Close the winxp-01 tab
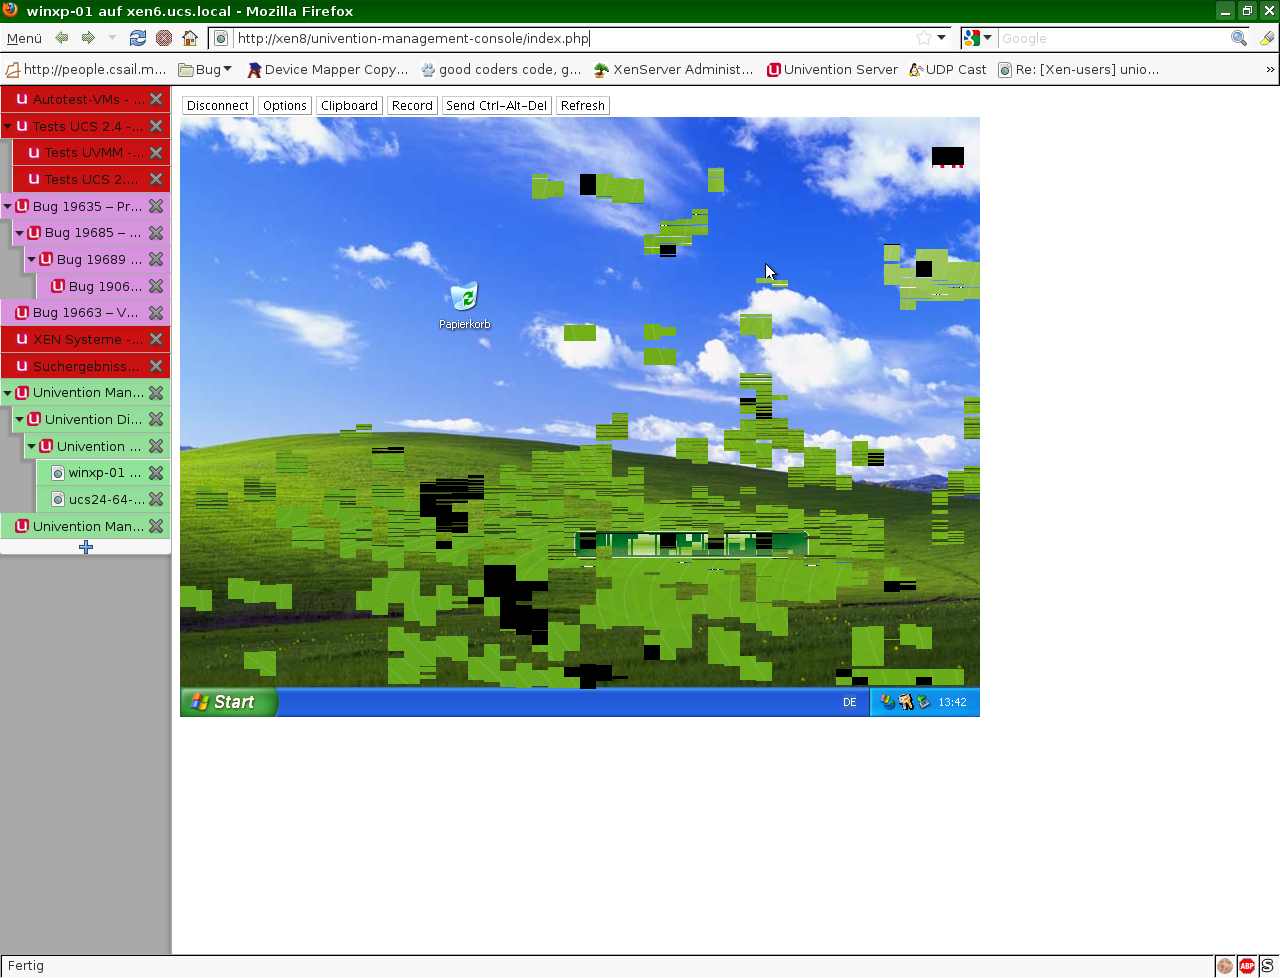This screenshot has height=978, width=1280. (156, 473)
